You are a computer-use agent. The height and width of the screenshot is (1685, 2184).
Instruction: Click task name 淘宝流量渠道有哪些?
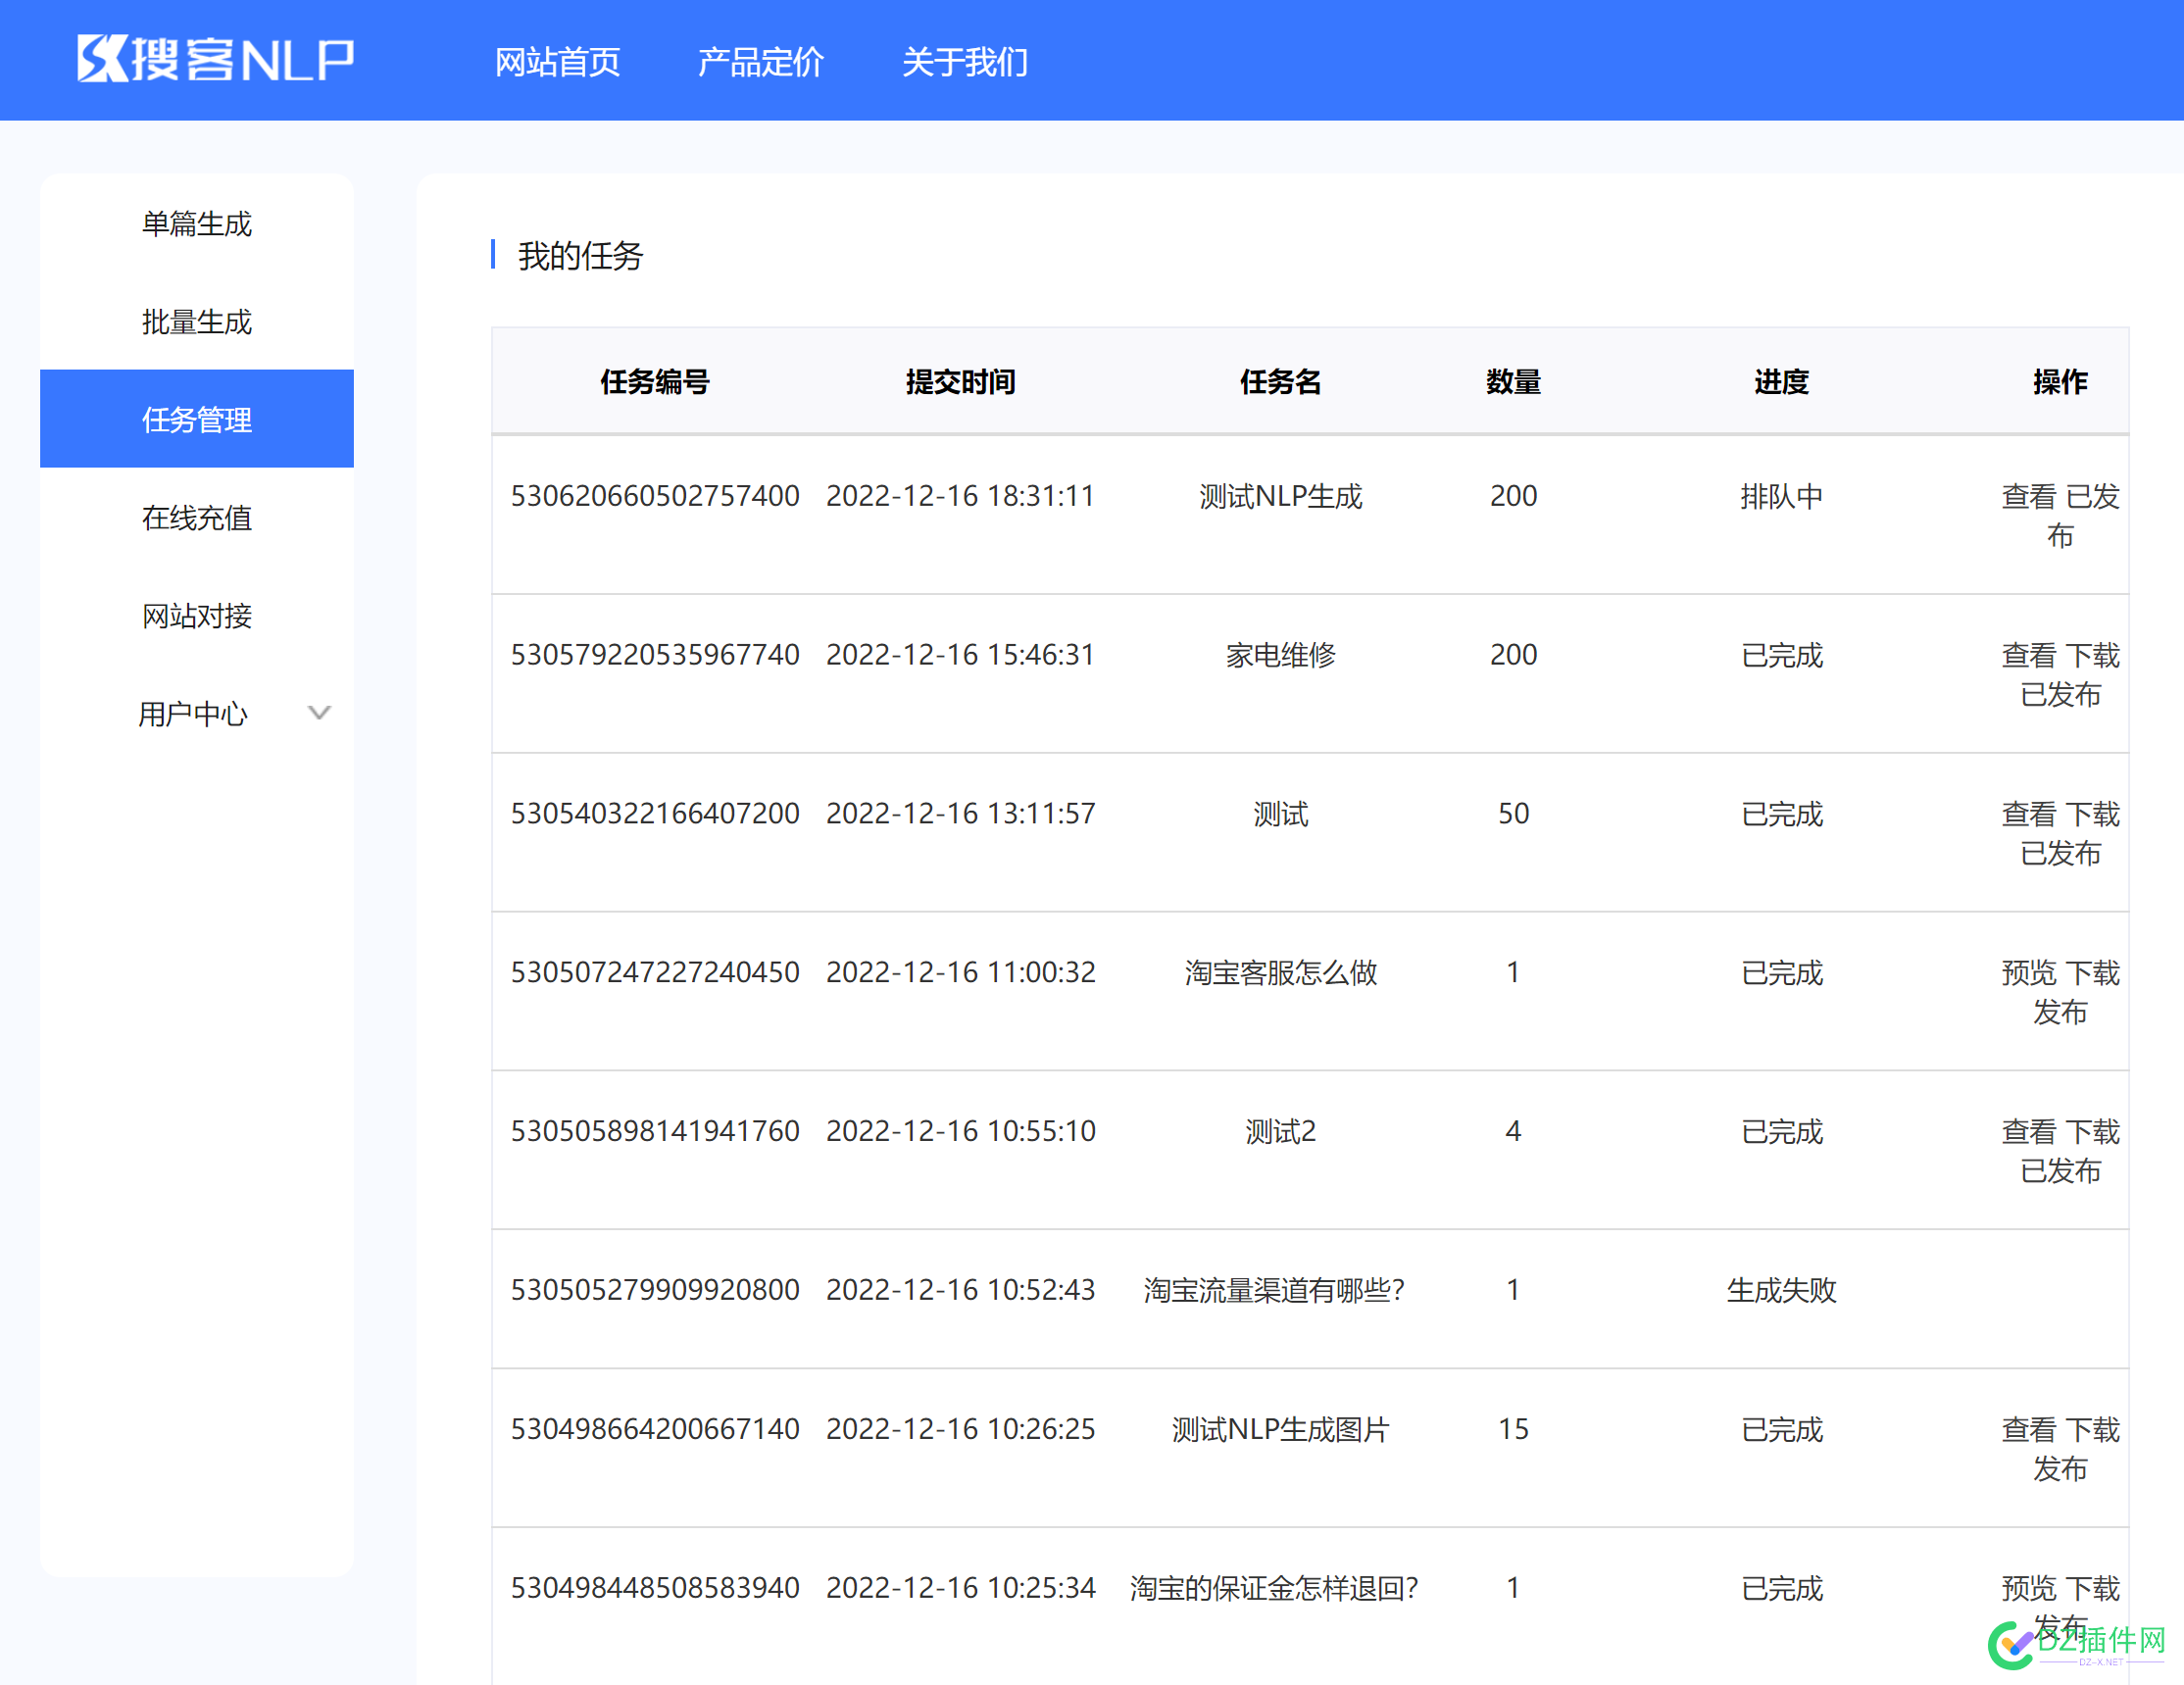click(x=1274, y=1290)
